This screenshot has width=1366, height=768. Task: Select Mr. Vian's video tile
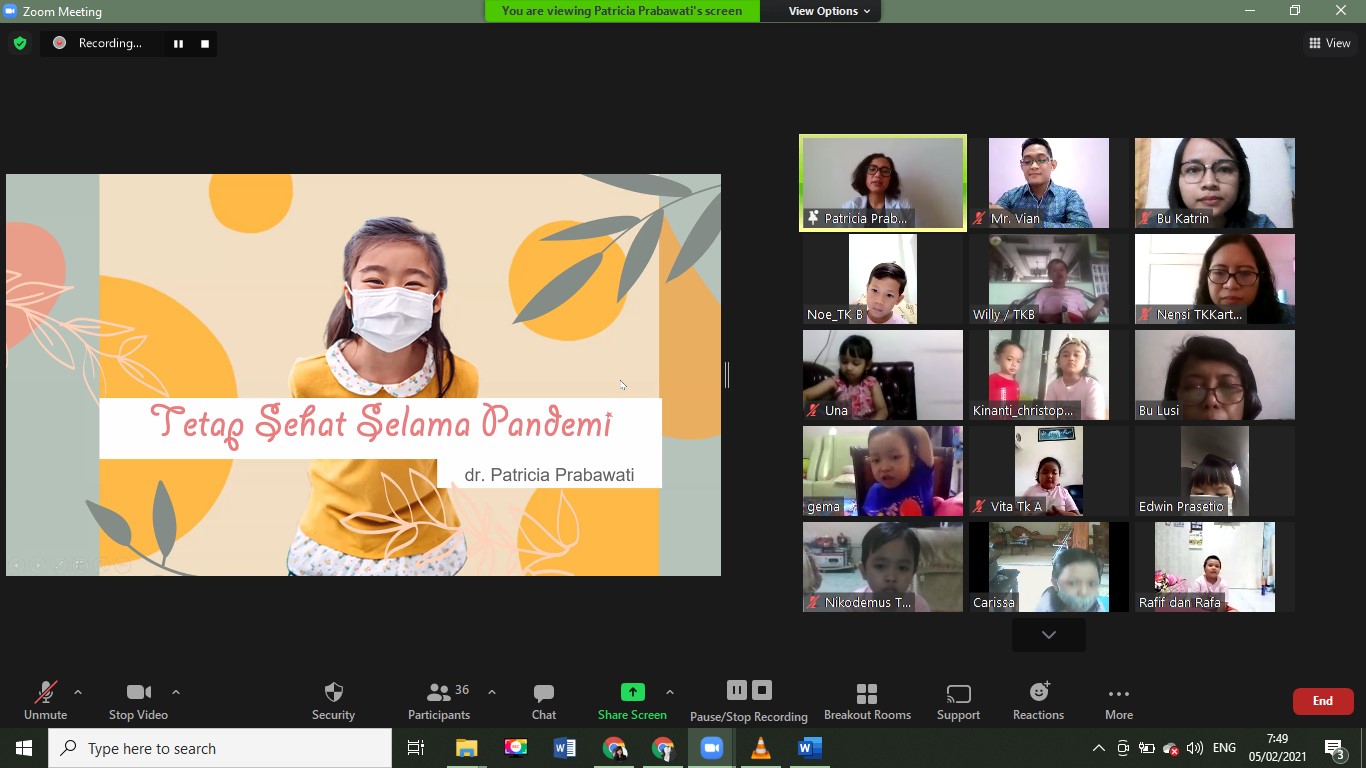[1049, 183]
